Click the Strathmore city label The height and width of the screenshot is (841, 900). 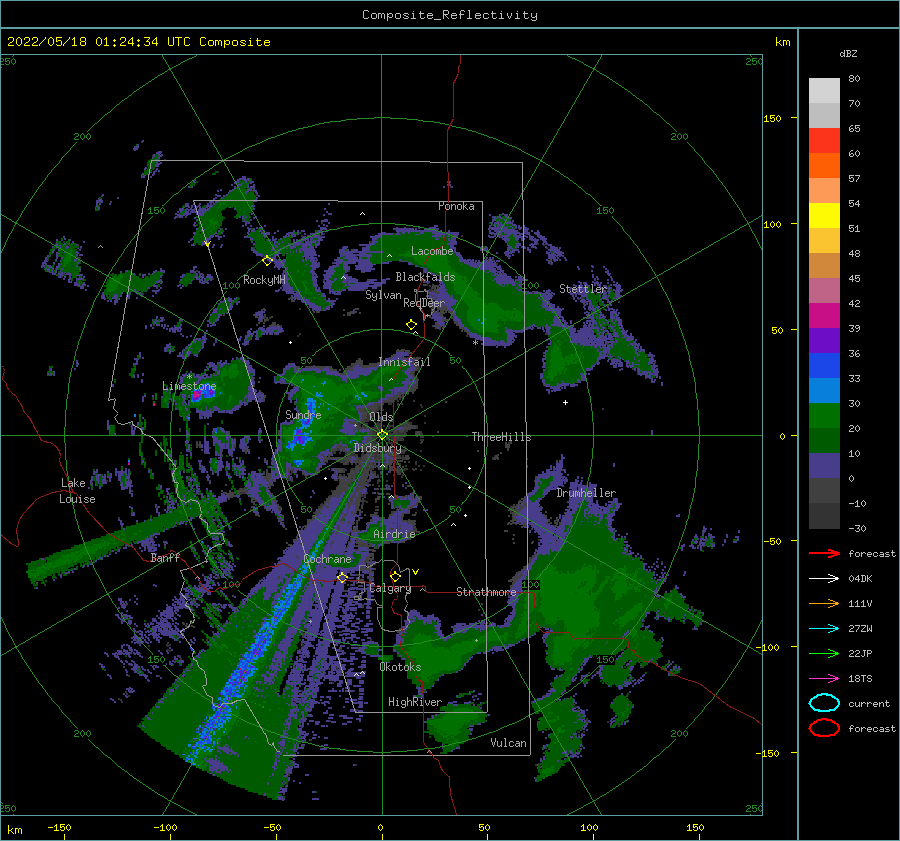click(486, 592)
